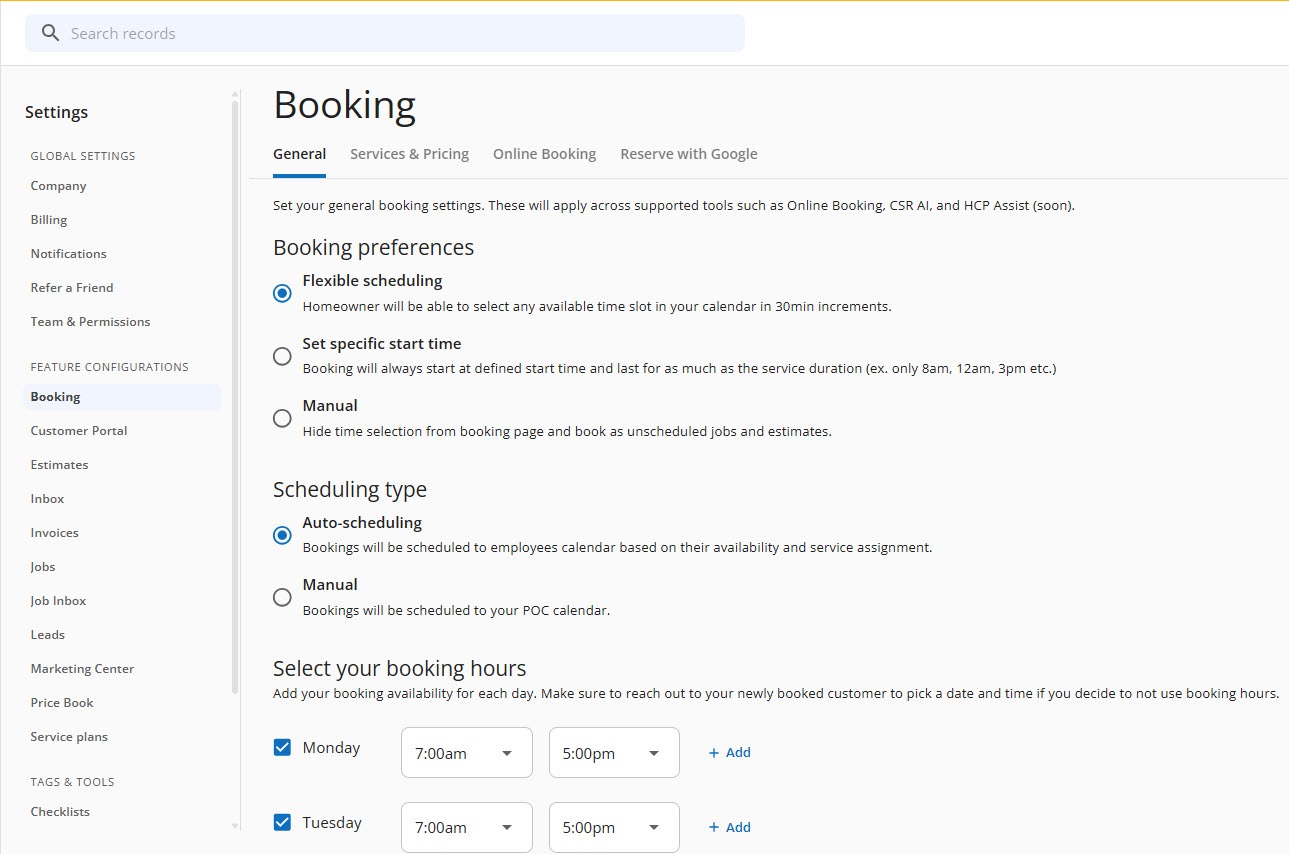Open Monday start time 7:00am dropdown
1289x854 pixels.
[x=467, y=752]
